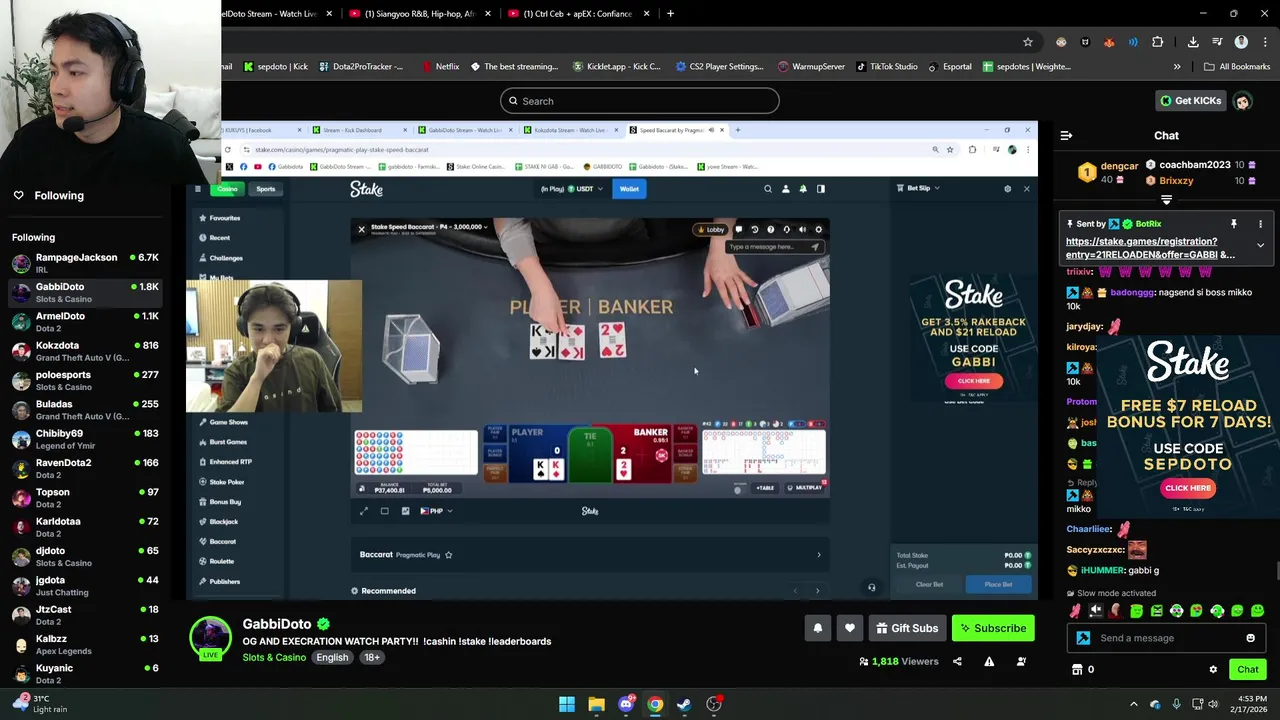
Task: Open the Esportal bookmark
Action: point(950,67)
